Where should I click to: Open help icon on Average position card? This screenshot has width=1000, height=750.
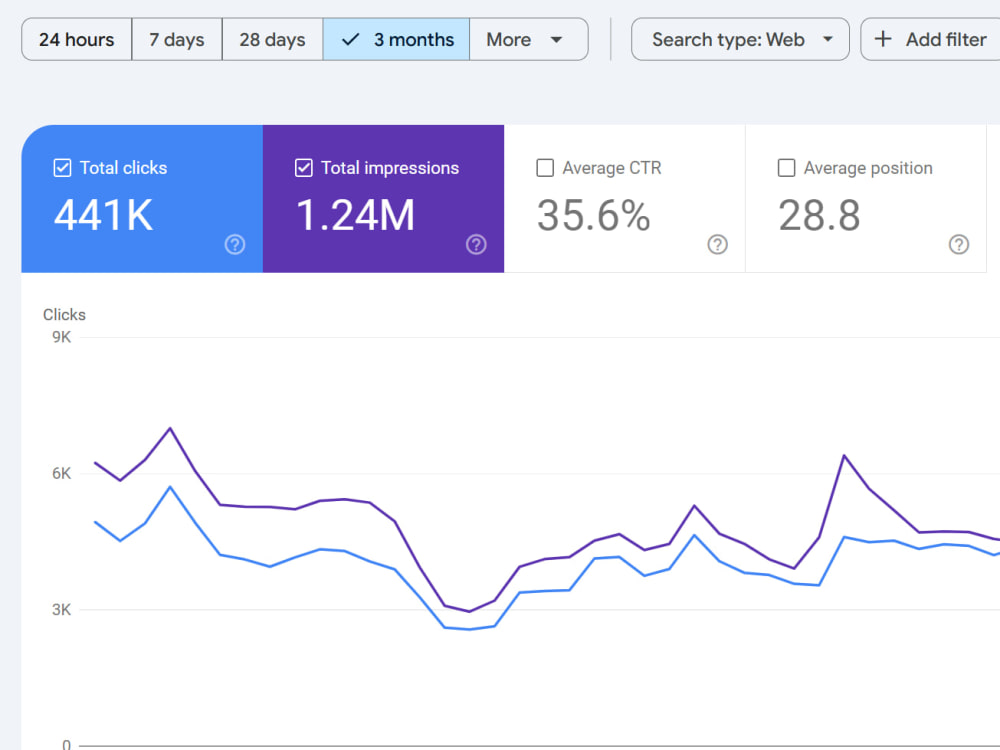coord(959,244)
